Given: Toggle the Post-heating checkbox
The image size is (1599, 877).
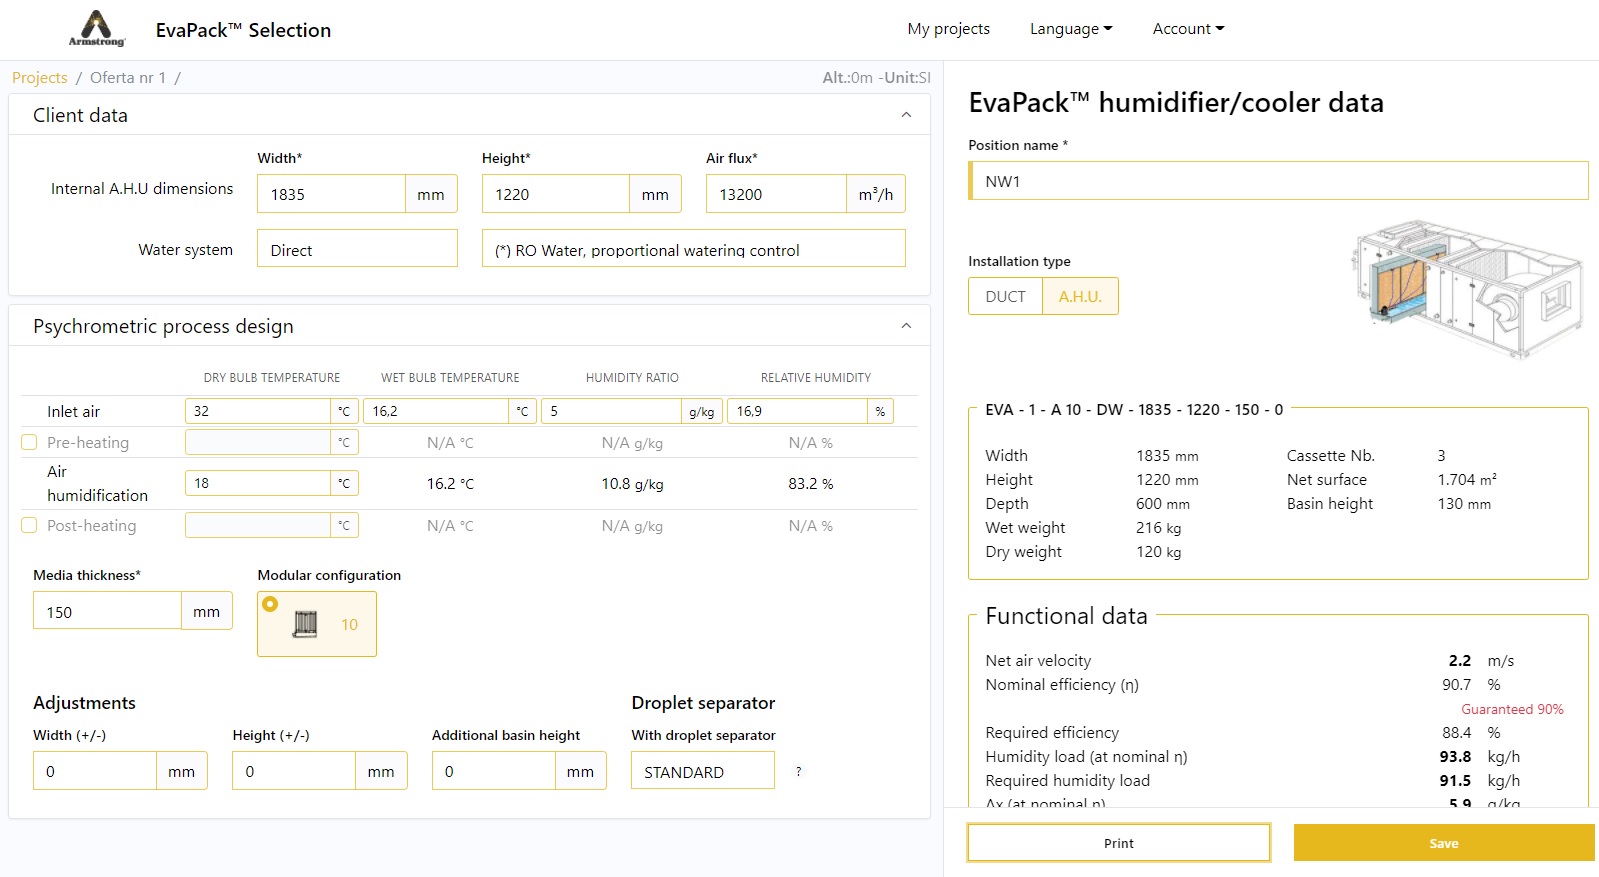Looking at the screenshot, I should coord(29,525).
